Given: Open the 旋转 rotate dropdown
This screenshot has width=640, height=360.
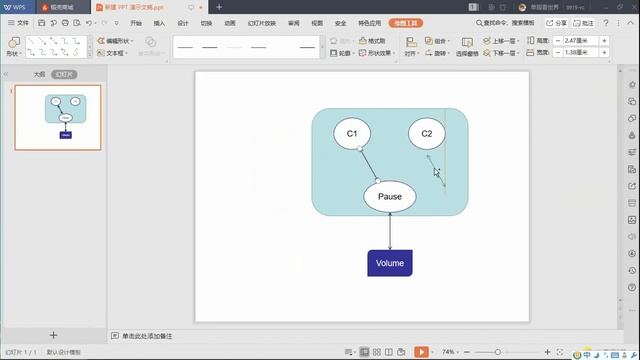Looking at the screenshot, I should pos(438,53).
